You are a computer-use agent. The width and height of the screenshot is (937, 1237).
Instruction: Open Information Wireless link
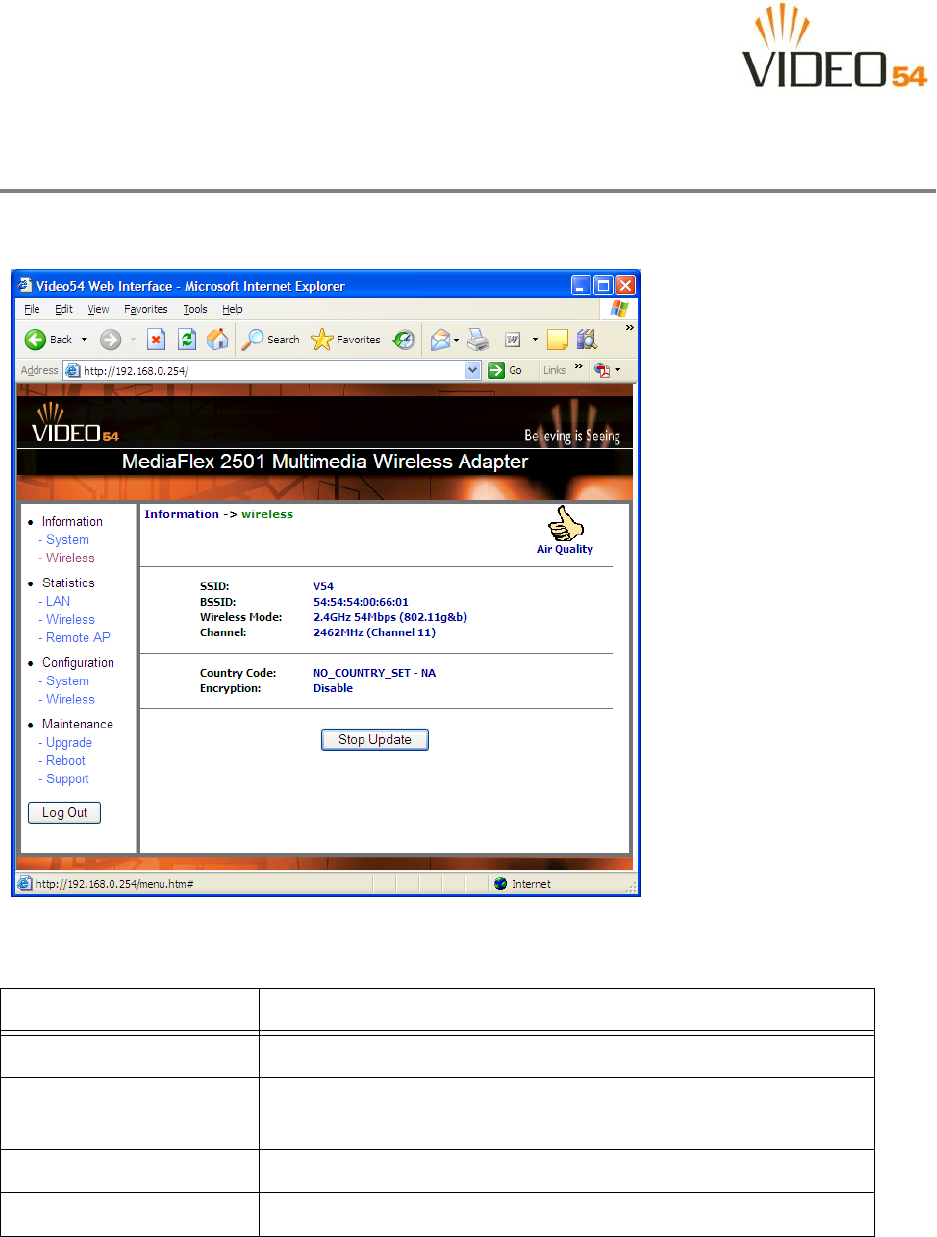click(70, 558)
